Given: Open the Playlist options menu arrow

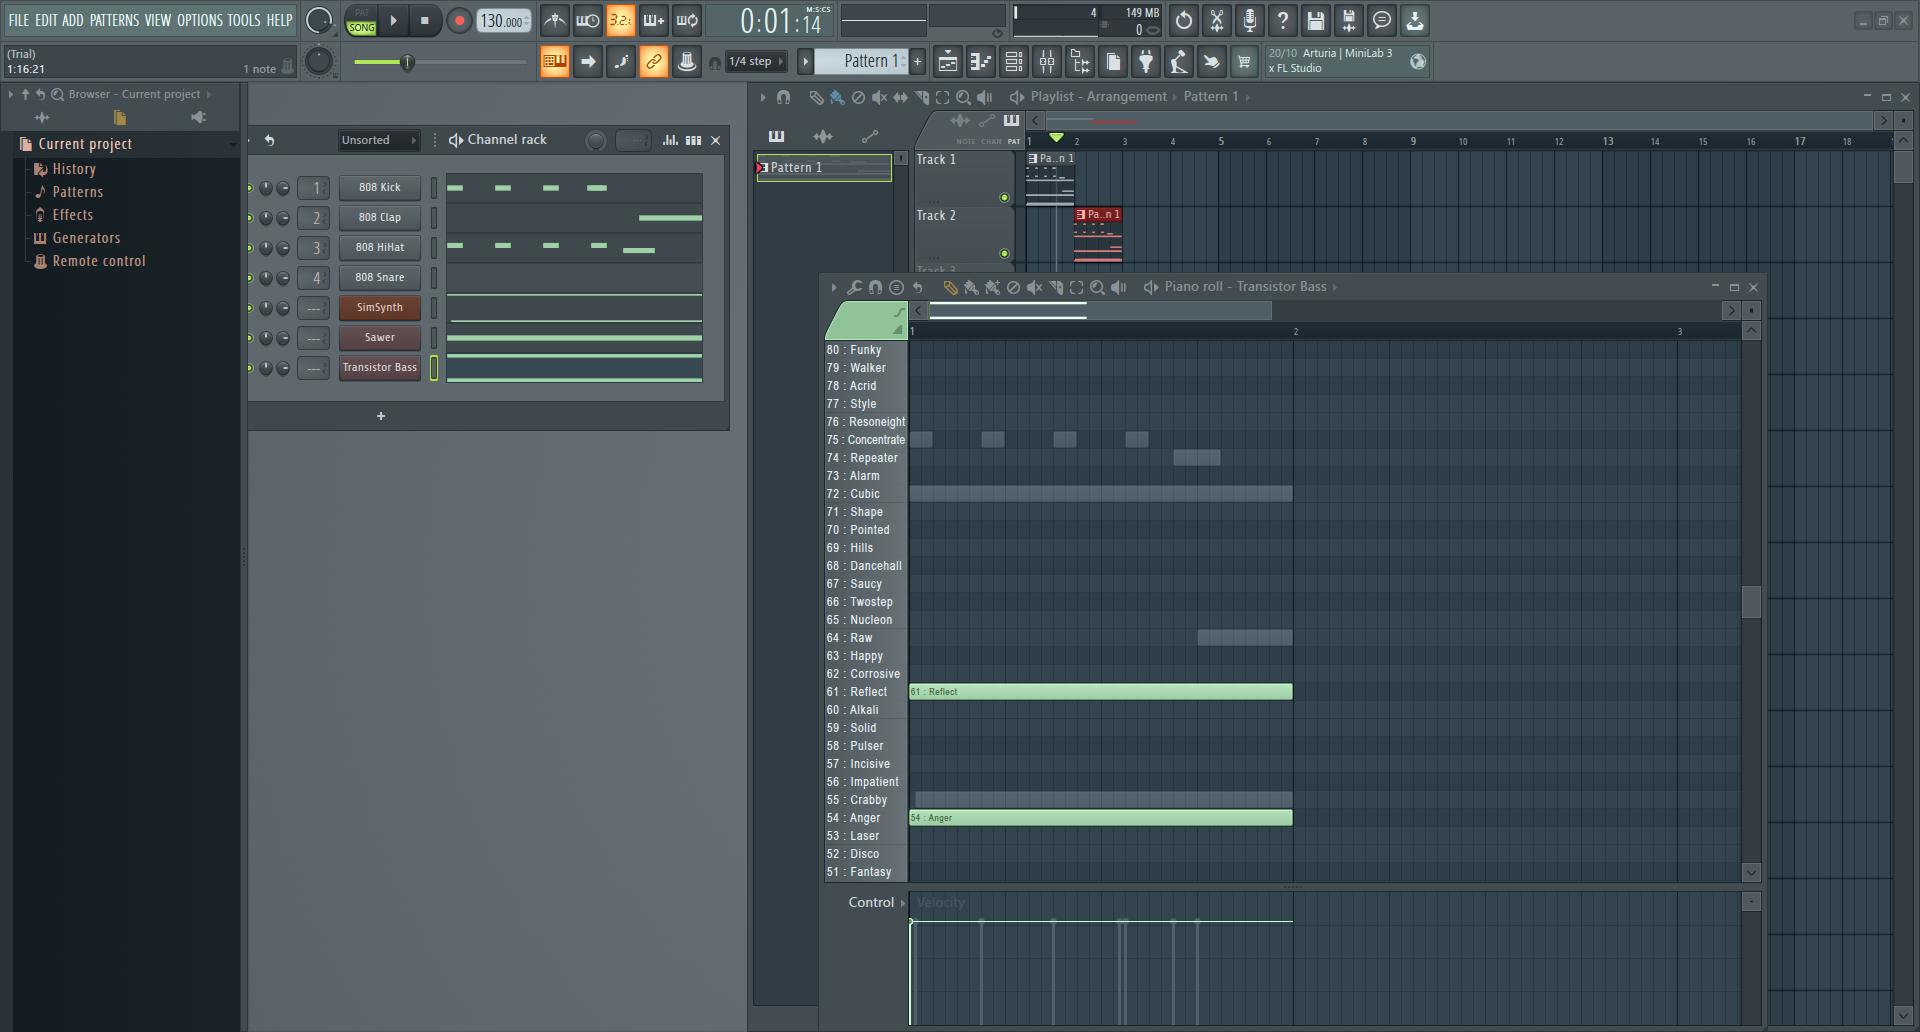Looking at the screenshot, I should pyautogui.click(x=762, y=97).
